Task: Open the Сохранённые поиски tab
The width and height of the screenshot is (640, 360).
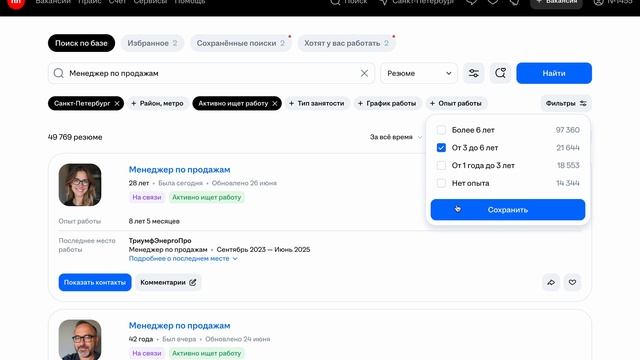Action: point(241,43)
